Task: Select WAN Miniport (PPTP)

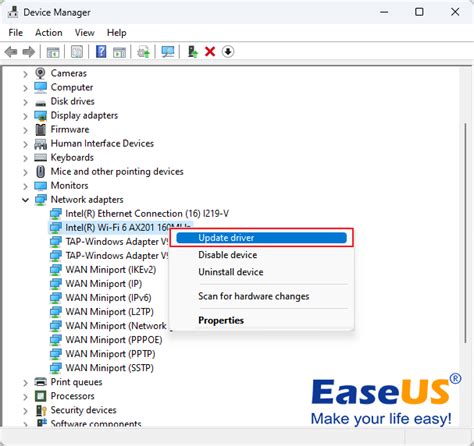Action: (x=110, y=354)
